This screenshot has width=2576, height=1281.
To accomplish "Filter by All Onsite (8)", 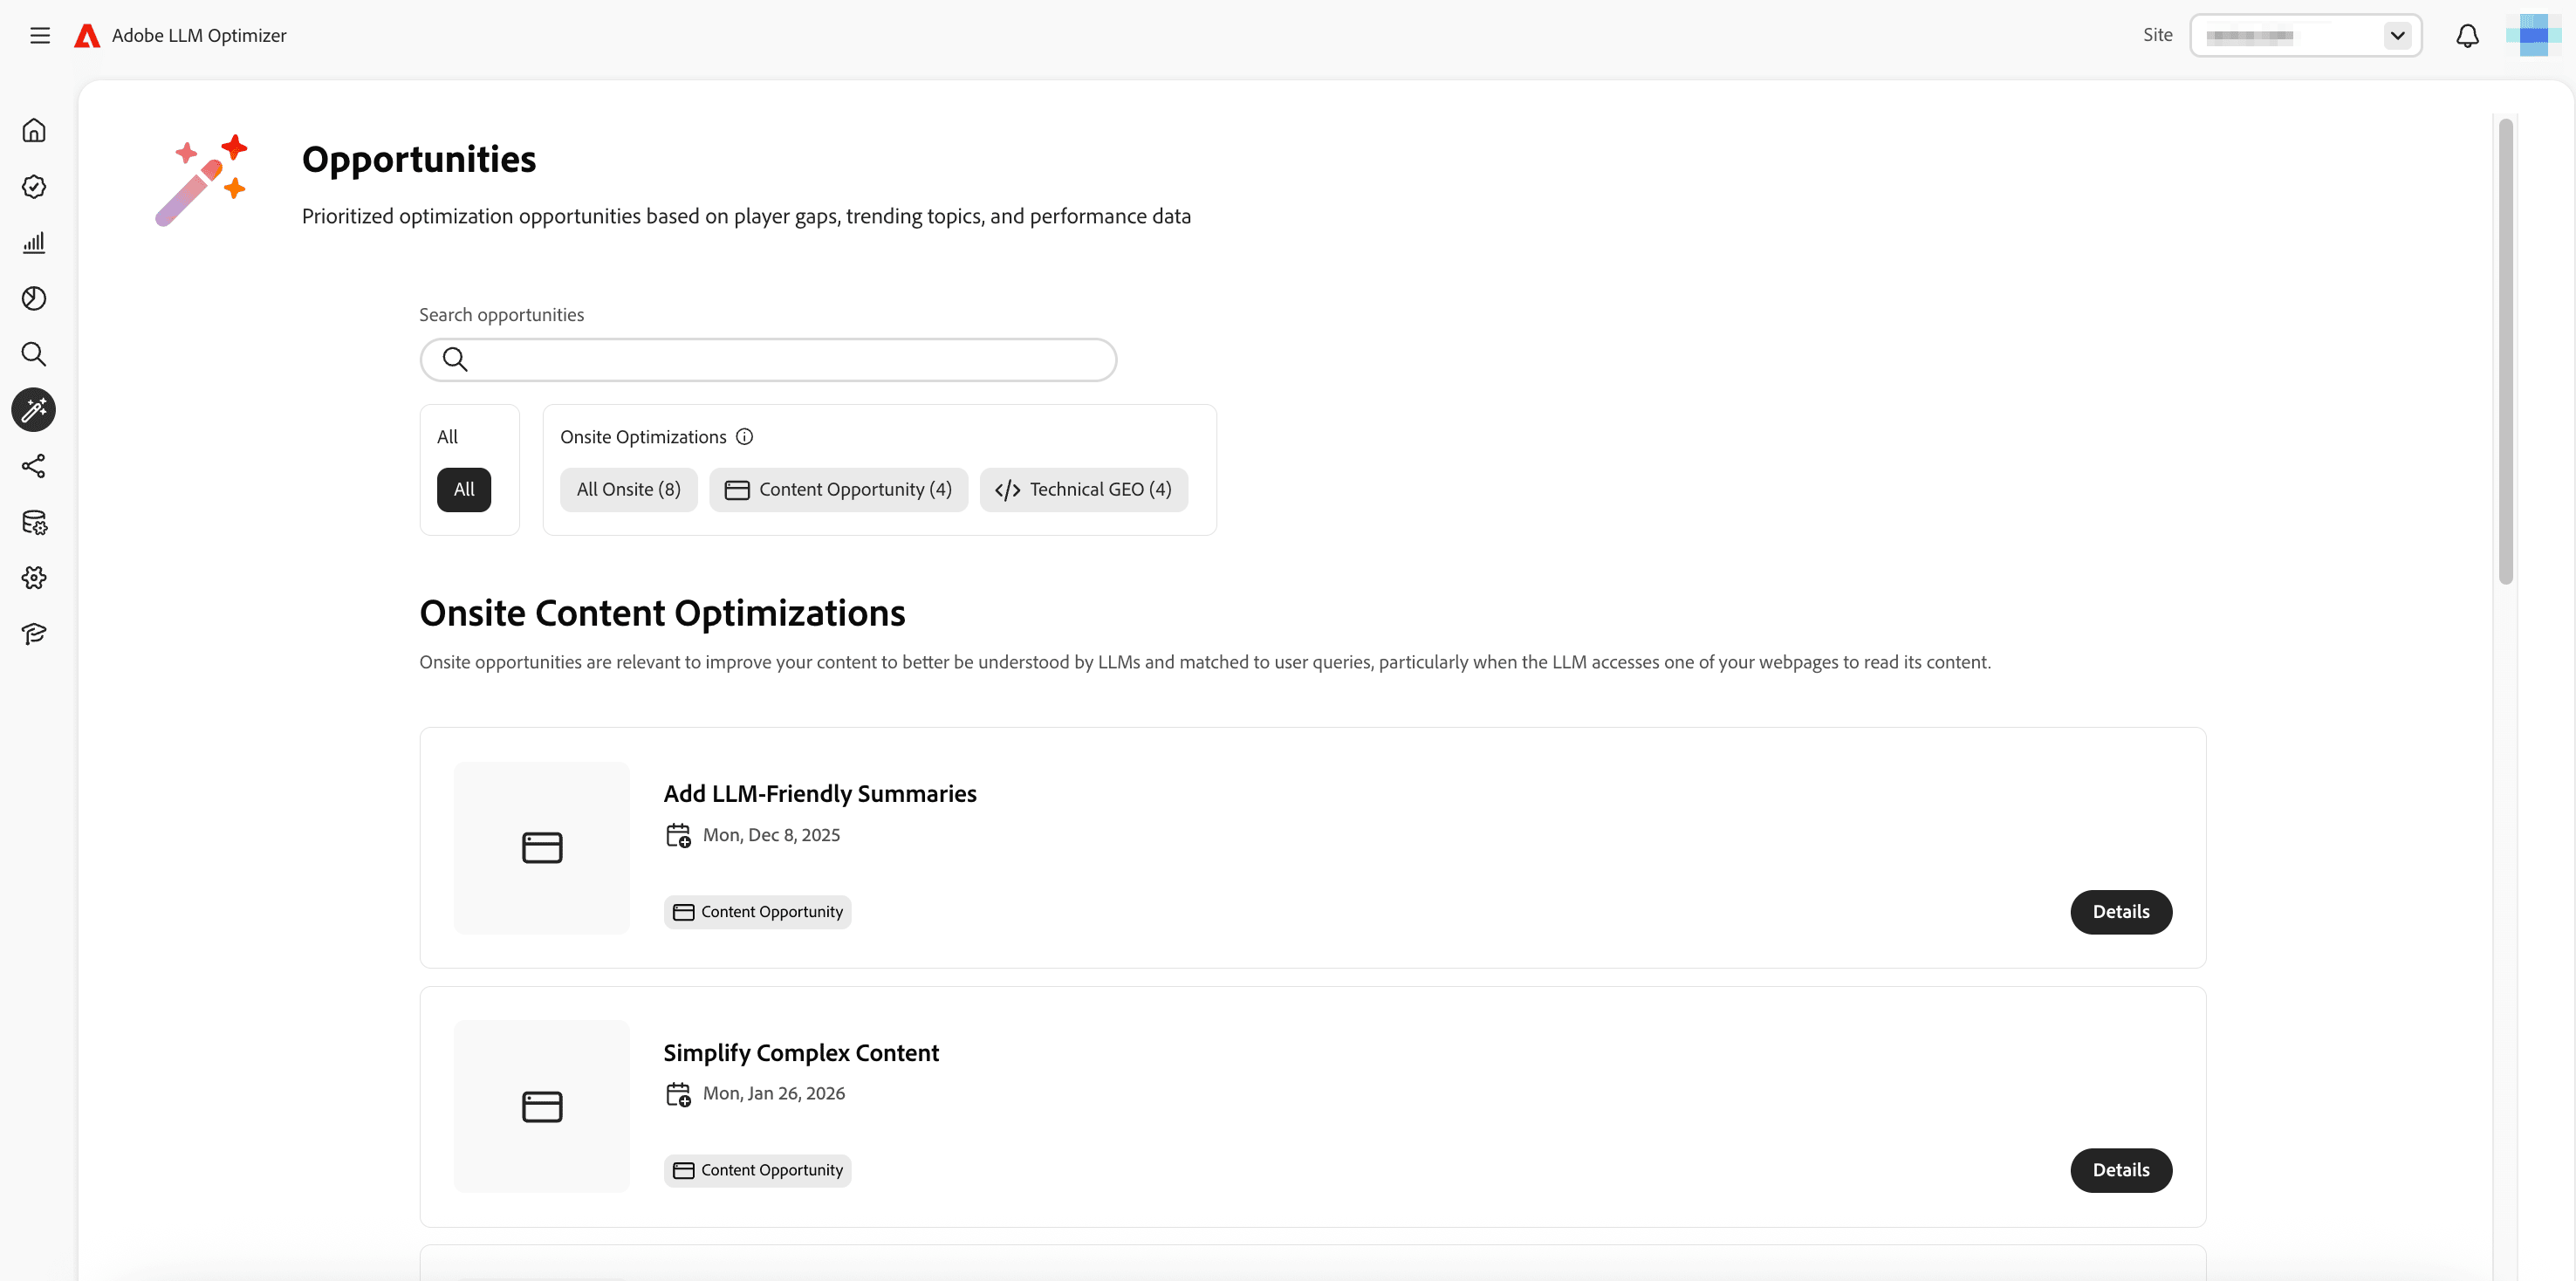I will [x=628, y=490].
